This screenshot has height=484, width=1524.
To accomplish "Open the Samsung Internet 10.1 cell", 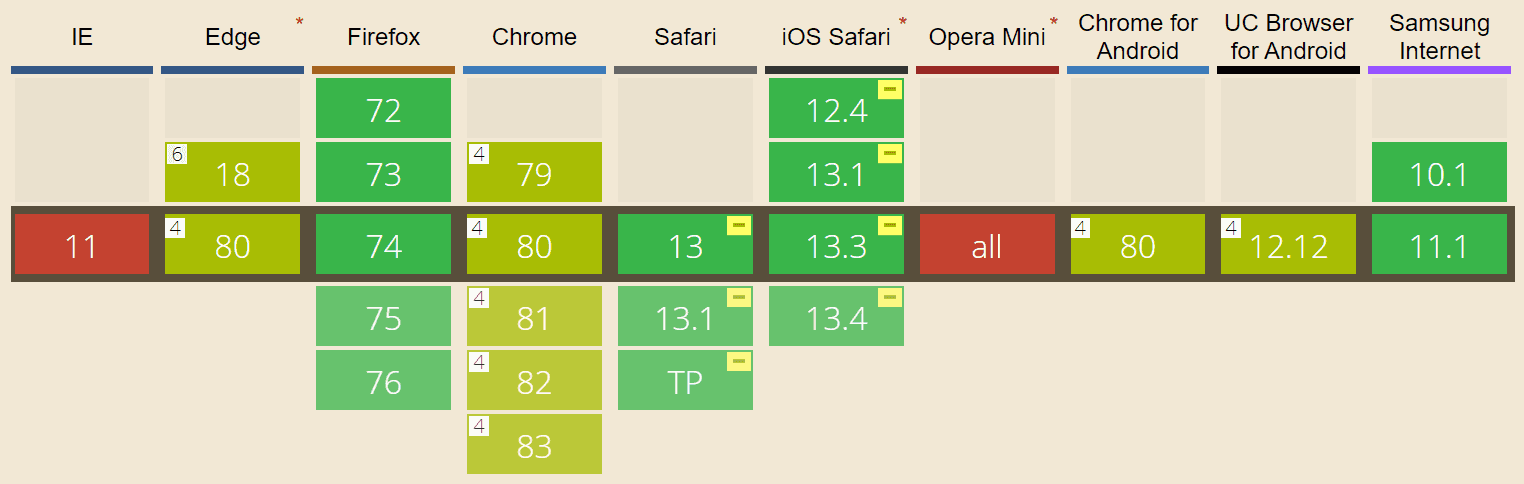I will (1439, 172).
